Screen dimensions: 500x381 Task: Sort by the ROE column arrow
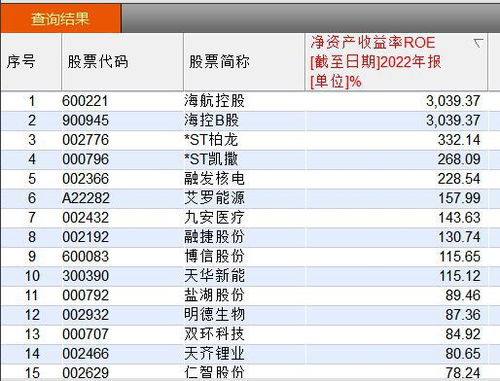pos(478,43)
